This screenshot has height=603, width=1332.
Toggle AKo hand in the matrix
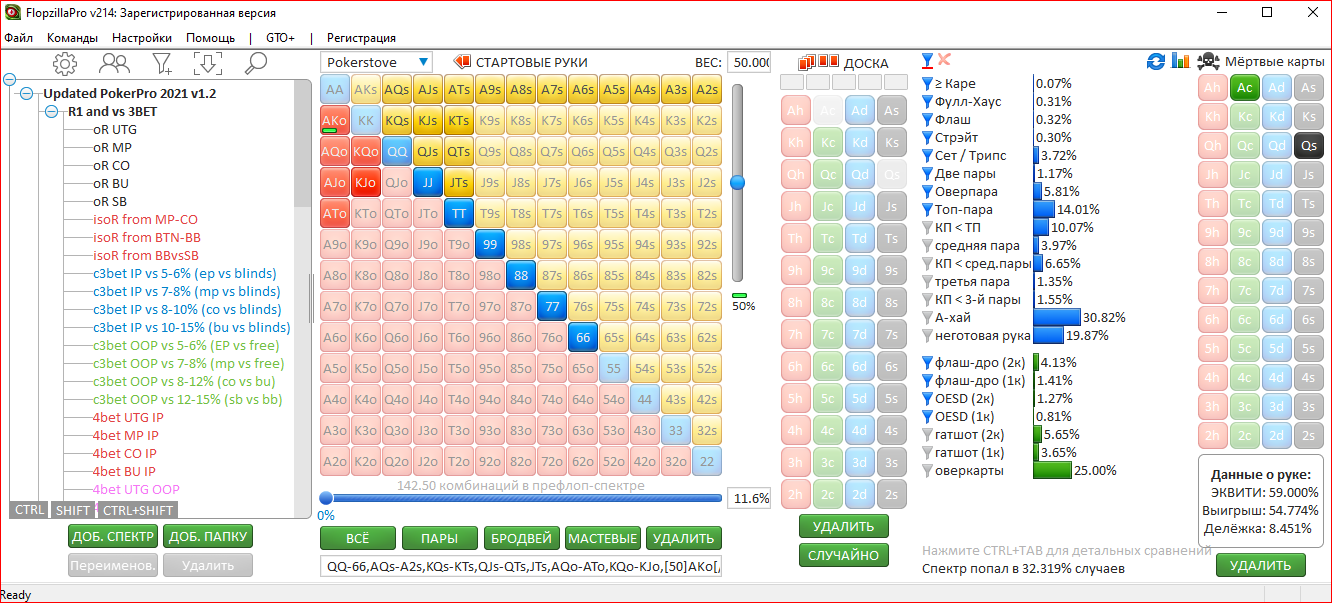tap(335, 120)
